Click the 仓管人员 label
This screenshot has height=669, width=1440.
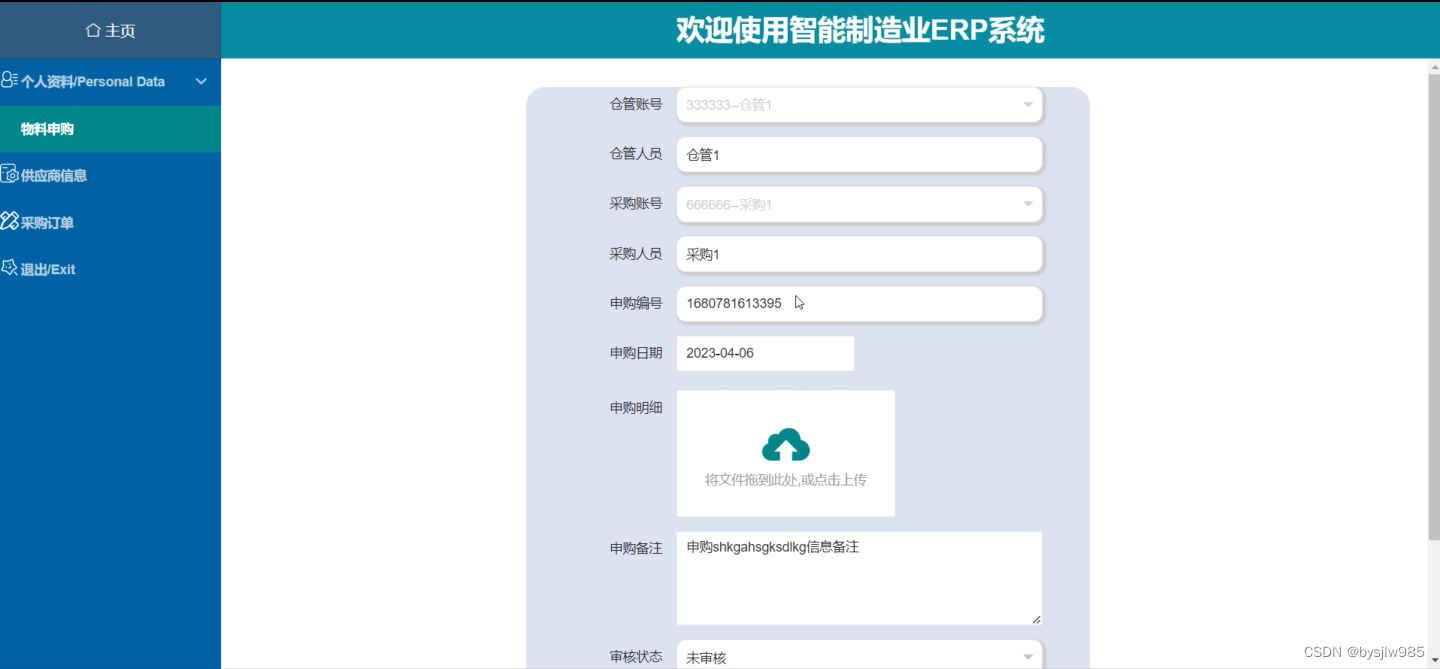coord(636,153)
